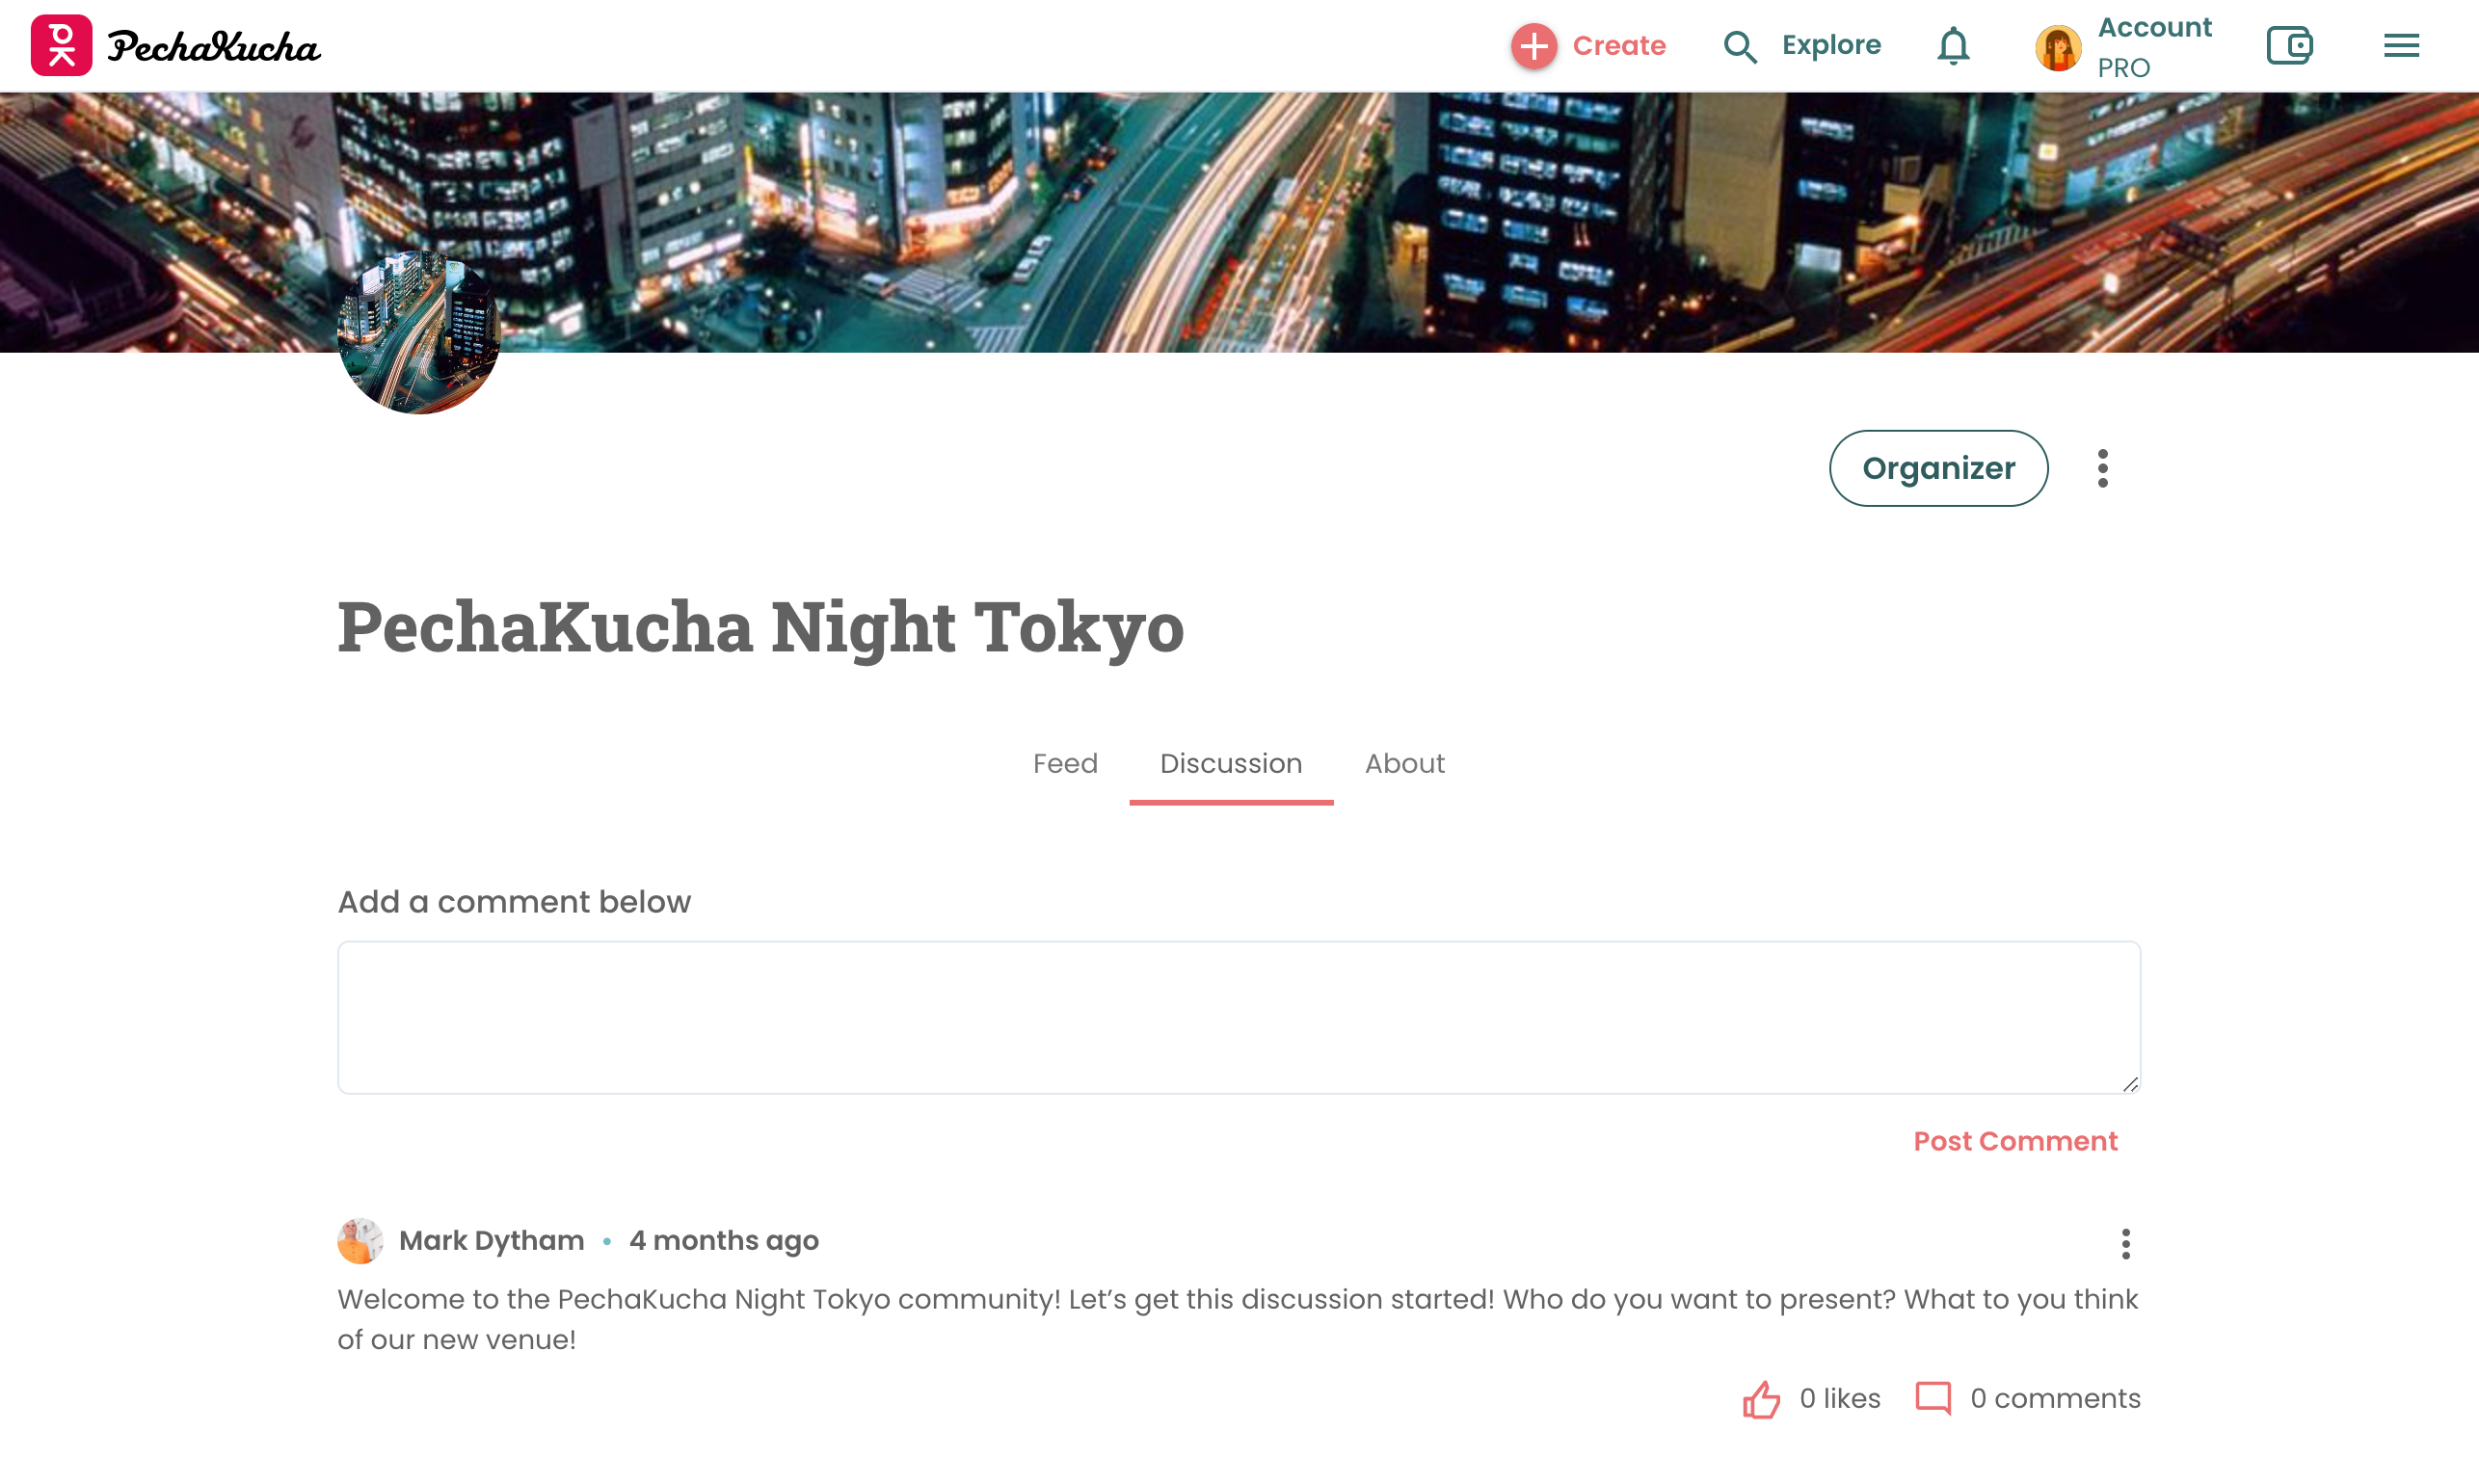2479x1484 pixels.
Task: Switch to the Feed tab
Action: pyautogui.click(x=1064, y=763)
